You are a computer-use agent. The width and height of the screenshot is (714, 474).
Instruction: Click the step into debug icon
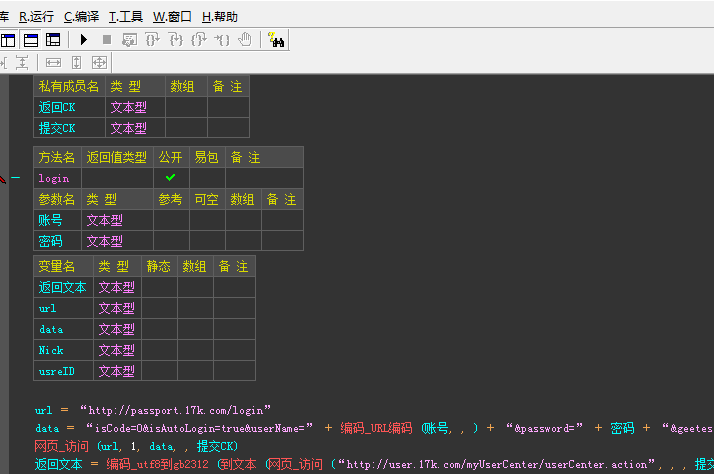[176, 40]
